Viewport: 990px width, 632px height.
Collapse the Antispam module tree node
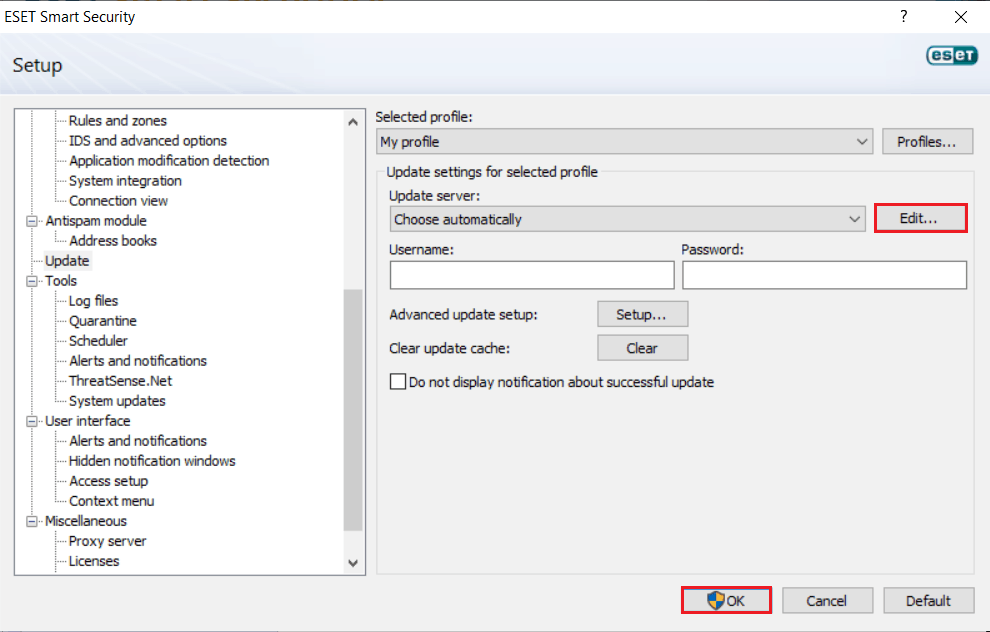pyautogui.click(x=32, y=221)
